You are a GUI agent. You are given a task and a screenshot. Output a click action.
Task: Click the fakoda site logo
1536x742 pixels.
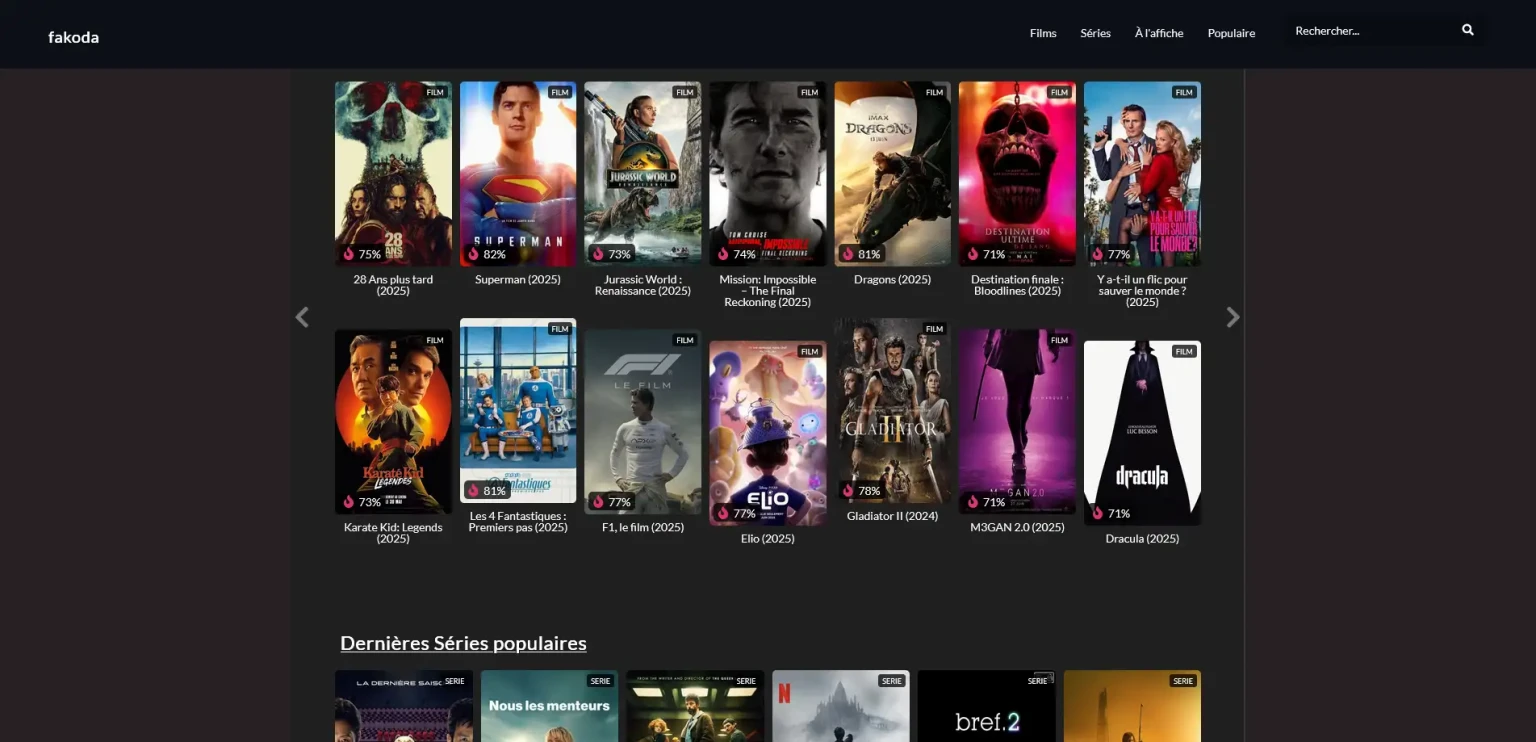coord(74,37)
